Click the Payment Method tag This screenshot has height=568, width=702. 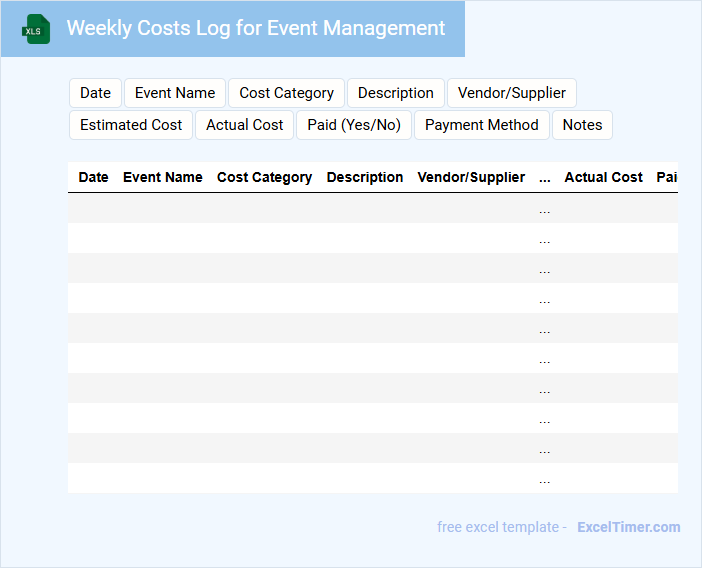coord(482,125)
